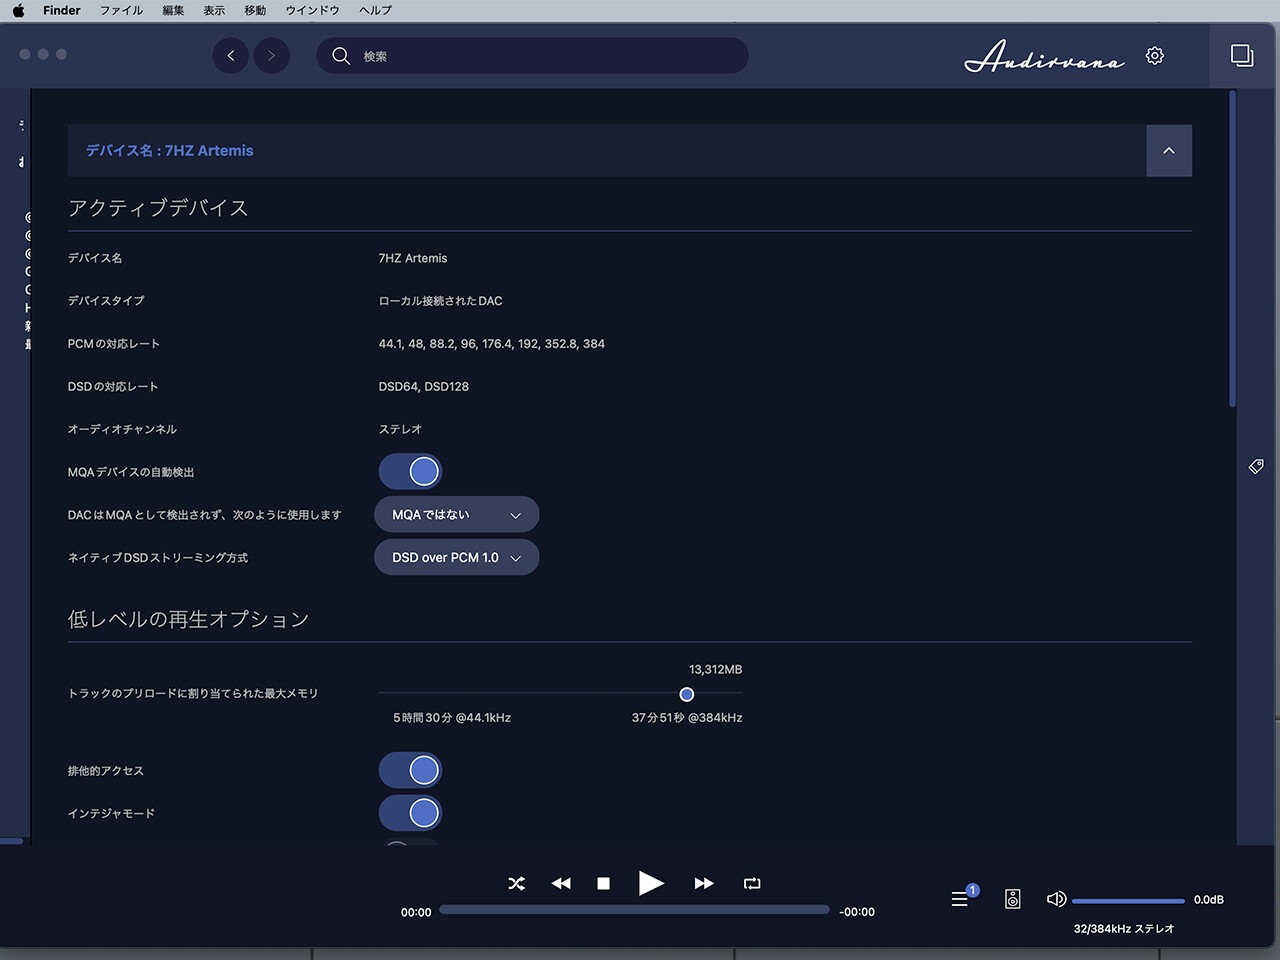
Task: Open the tag editor icon on right edge
Action: click(1256, 467)
